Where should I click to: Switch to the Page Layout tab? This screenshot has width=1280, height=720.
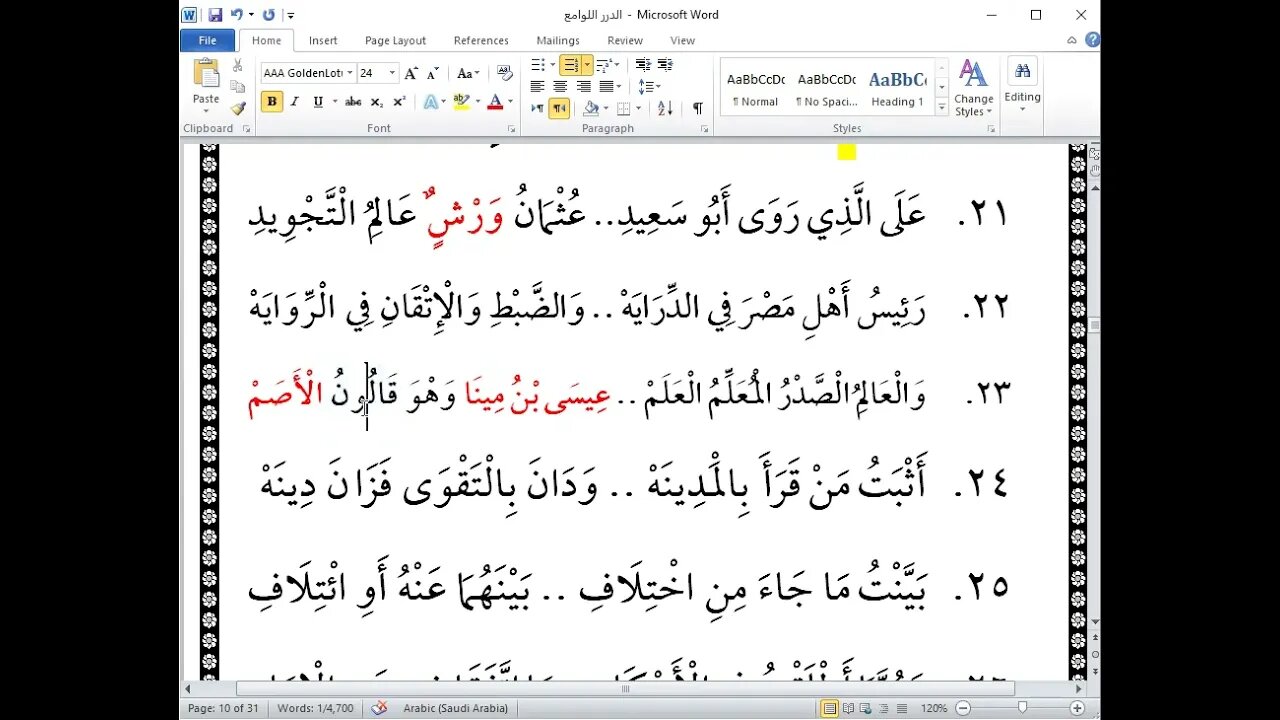pyautogui.click(x=395, y=41)
